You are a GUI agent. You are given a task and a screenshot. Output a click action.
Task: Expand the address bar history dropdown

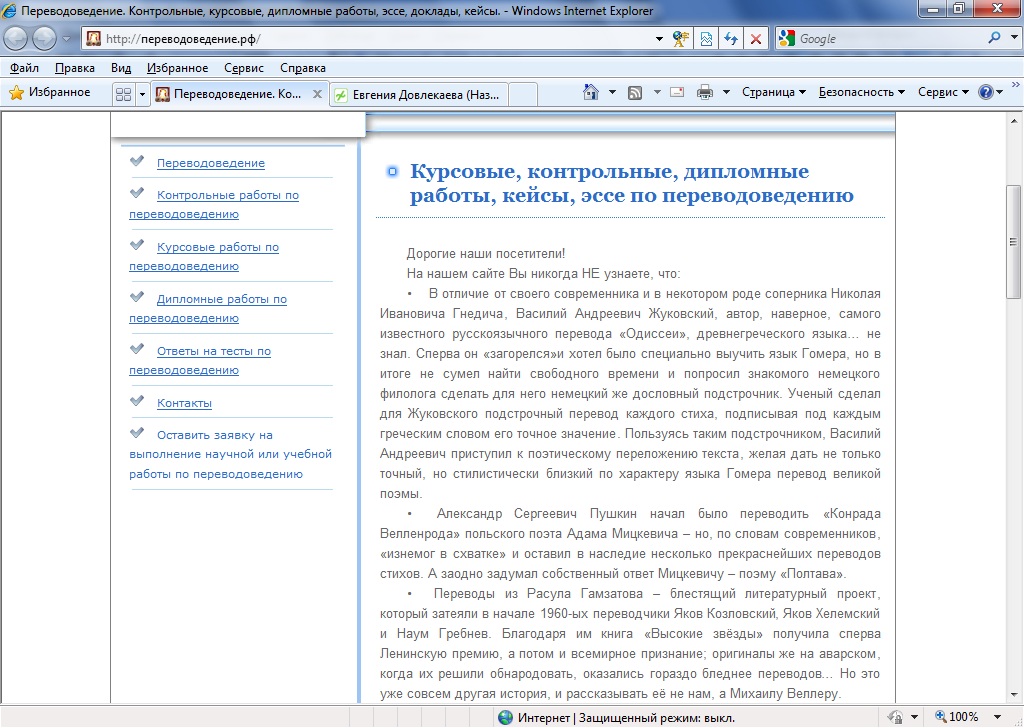click(659, 39)
